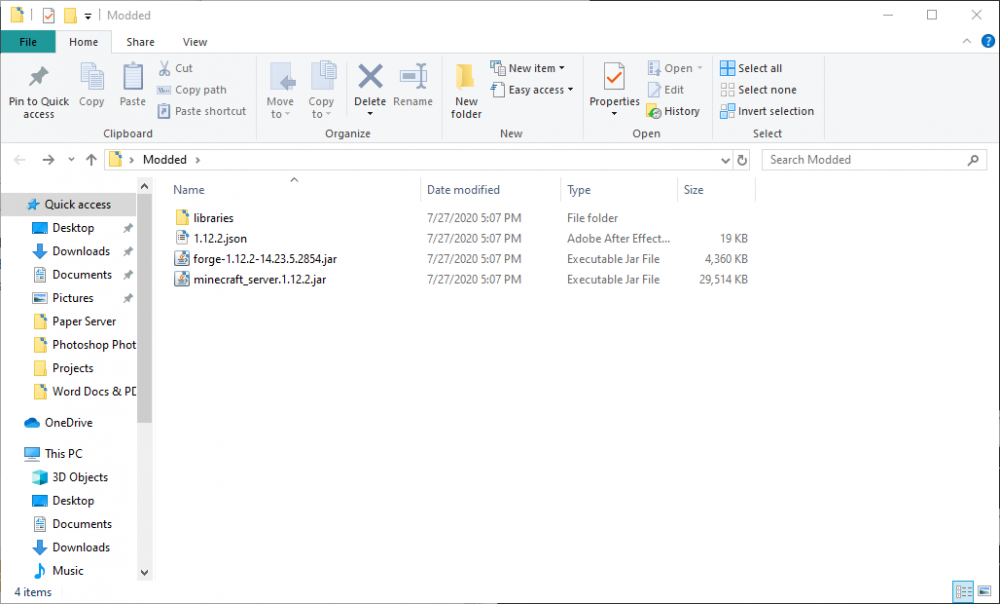Click Invert selection button
This screenshot has width=1000, height=604.
[x=766, y=111]
